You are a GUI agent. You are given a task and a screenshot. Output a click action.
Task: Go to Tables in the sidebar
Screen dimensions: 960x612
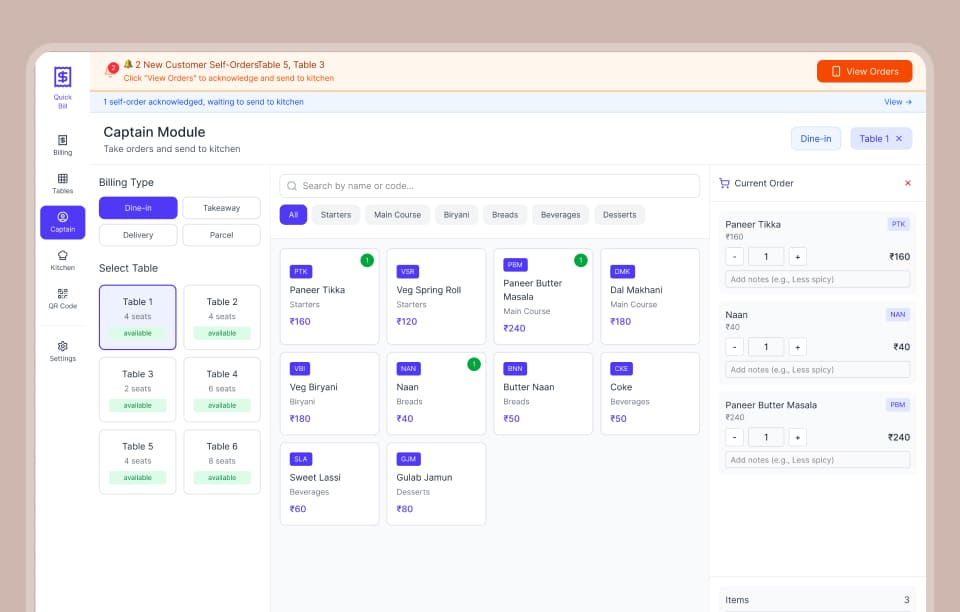point(62,184)
